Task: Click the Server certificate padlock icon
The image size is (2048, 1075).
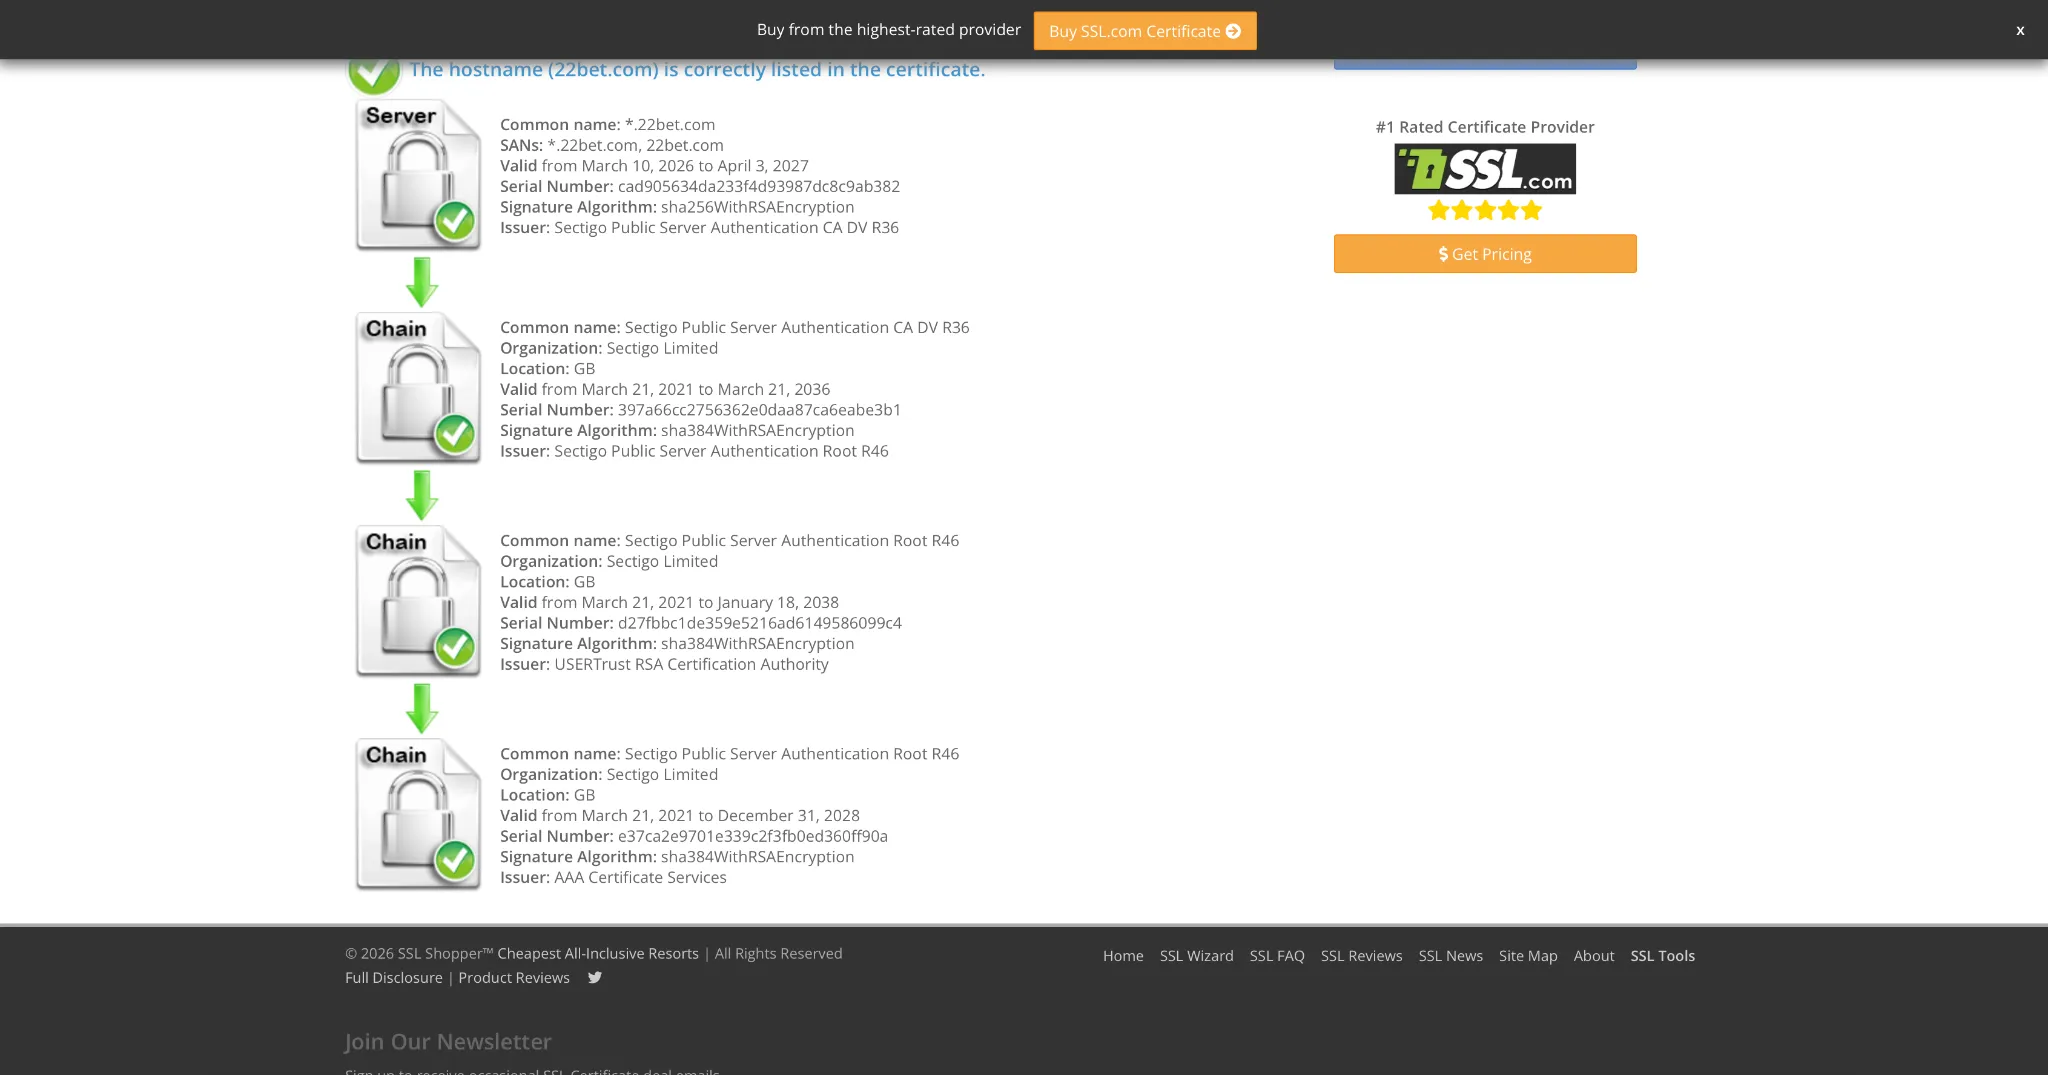Action: point(418,174)
